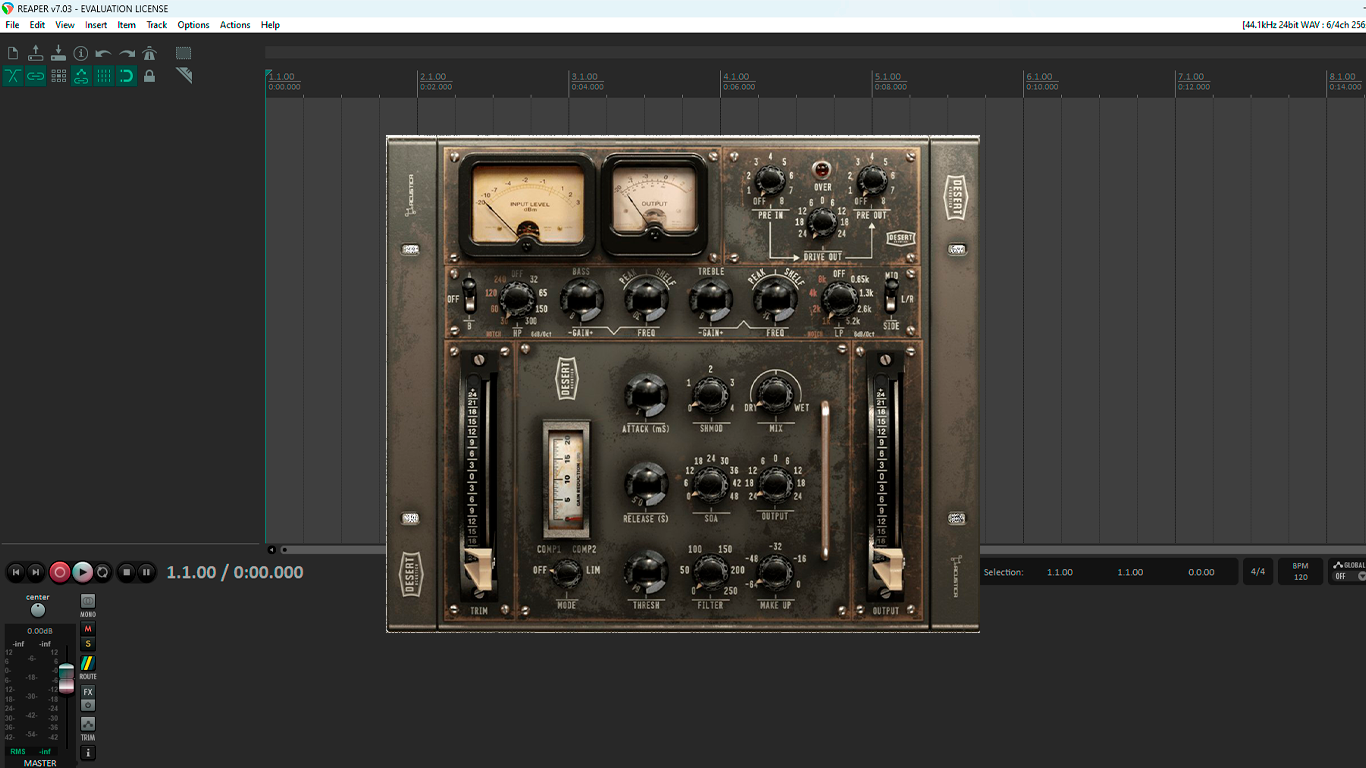
Task: Click the plugin Drive Out knob
Action: (822, 223)
